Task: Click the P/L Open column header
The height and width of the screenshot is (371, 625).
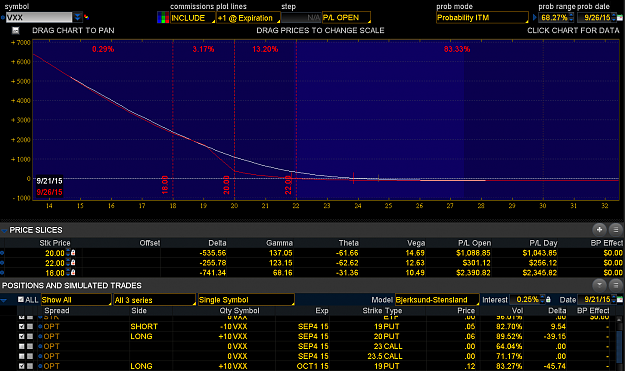Action: tap(474, 243)
